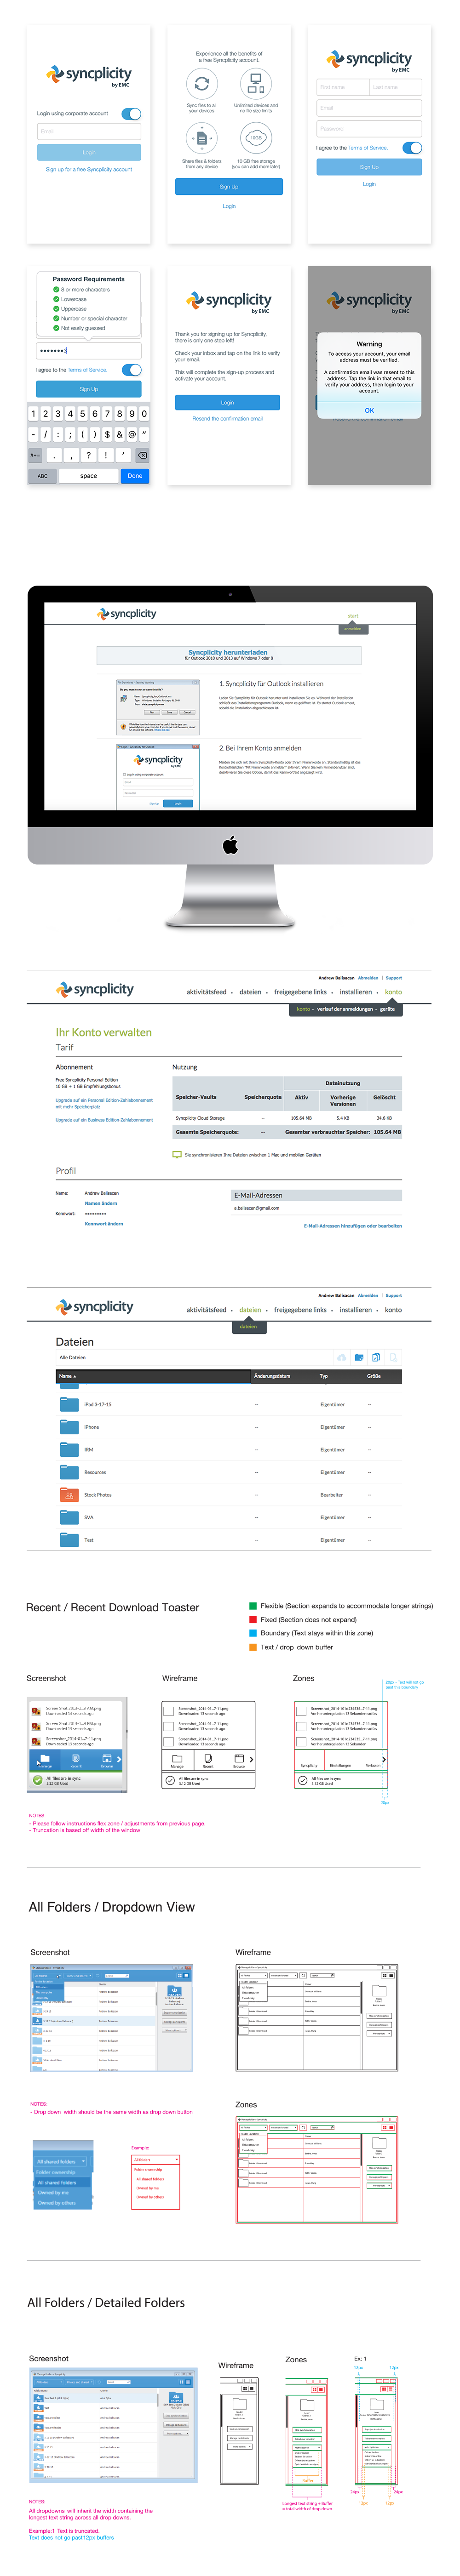460x2576 pixels.
Task: Select the dateien tab on the Dateien page
Action: coord(250,1309)
